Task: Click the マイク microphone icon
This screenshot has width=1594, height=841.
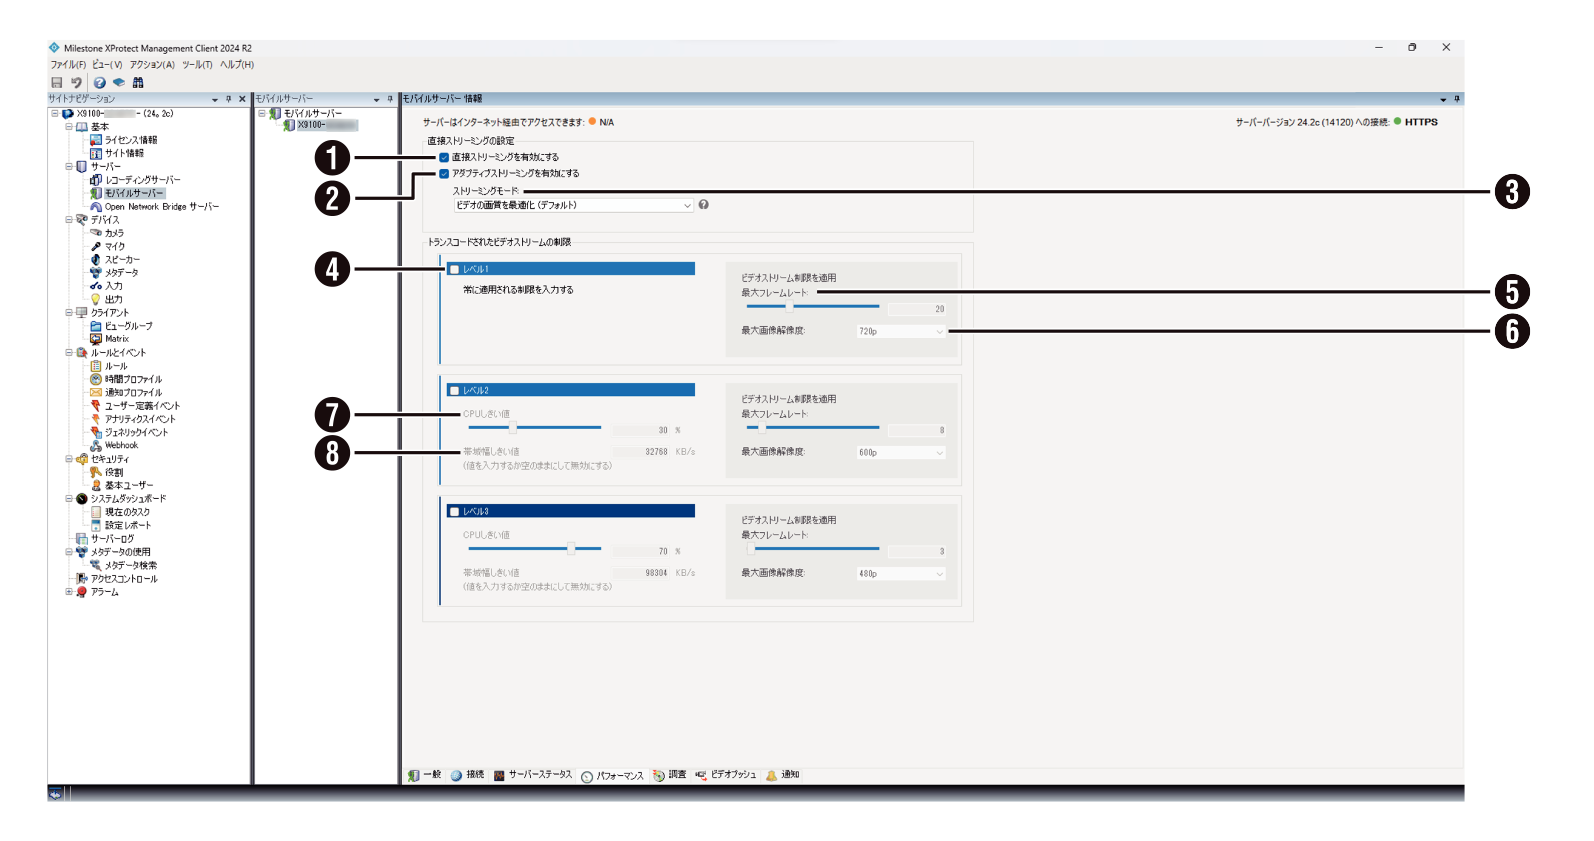Action: pos(96,246)
